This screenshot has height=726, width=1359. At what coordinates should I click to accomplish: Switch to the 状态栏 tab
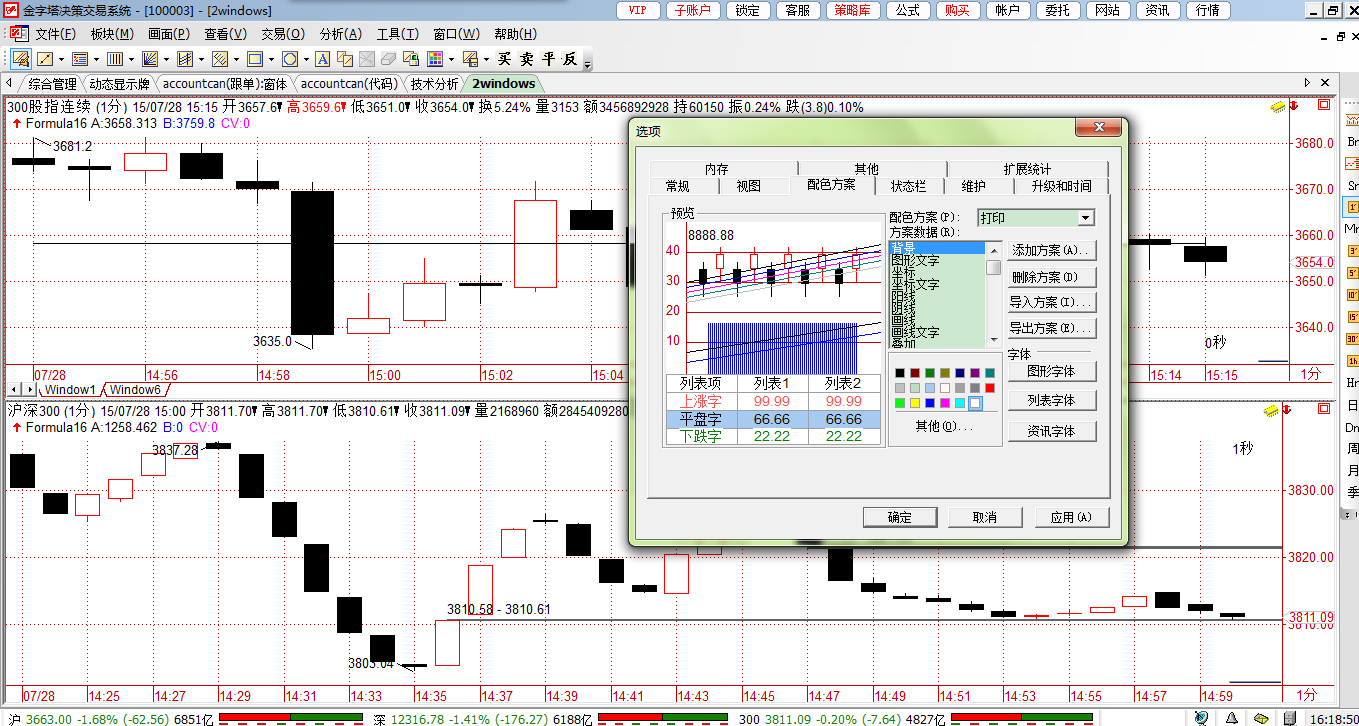[x=908, y=186]
